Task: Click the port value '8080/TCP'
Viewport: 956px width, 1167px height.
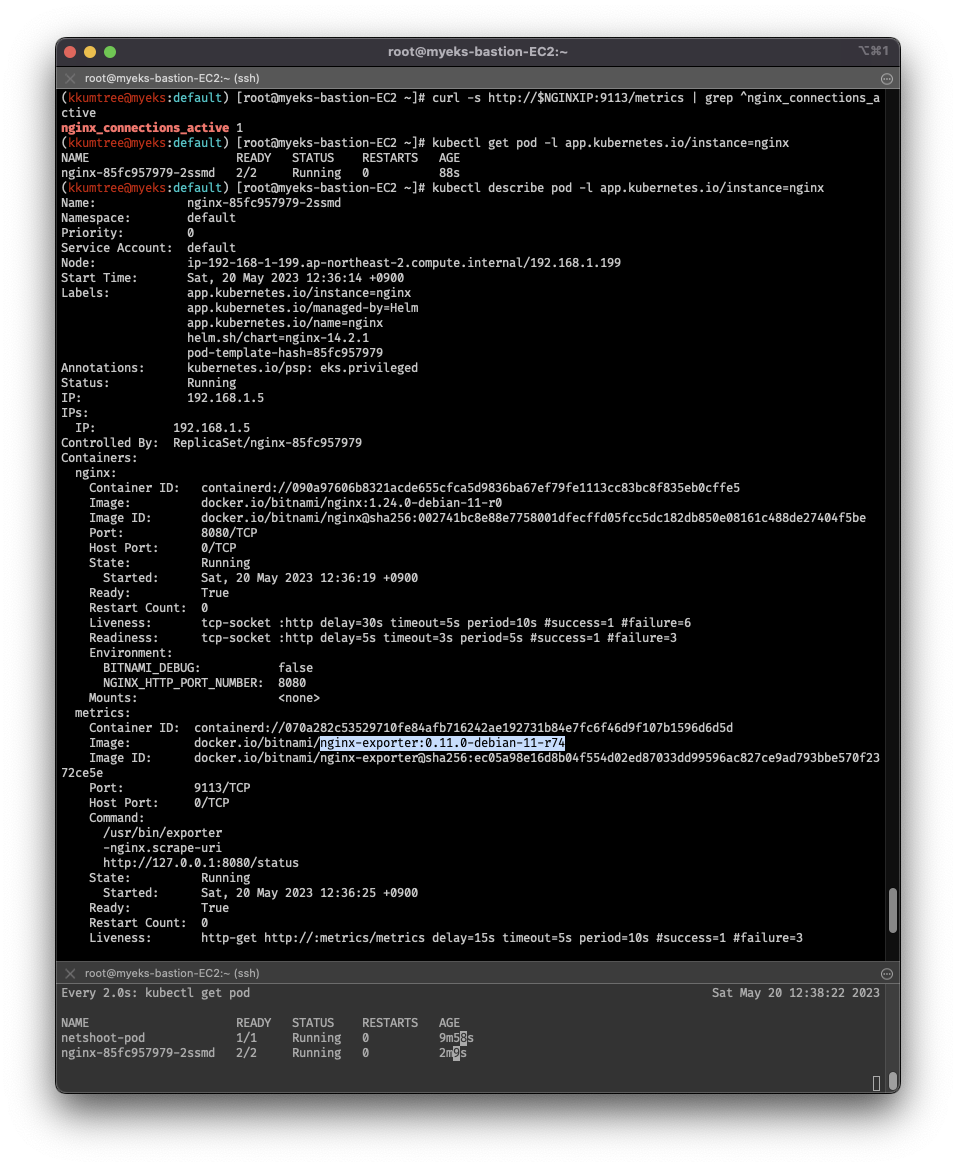Action: click(229, 533)
